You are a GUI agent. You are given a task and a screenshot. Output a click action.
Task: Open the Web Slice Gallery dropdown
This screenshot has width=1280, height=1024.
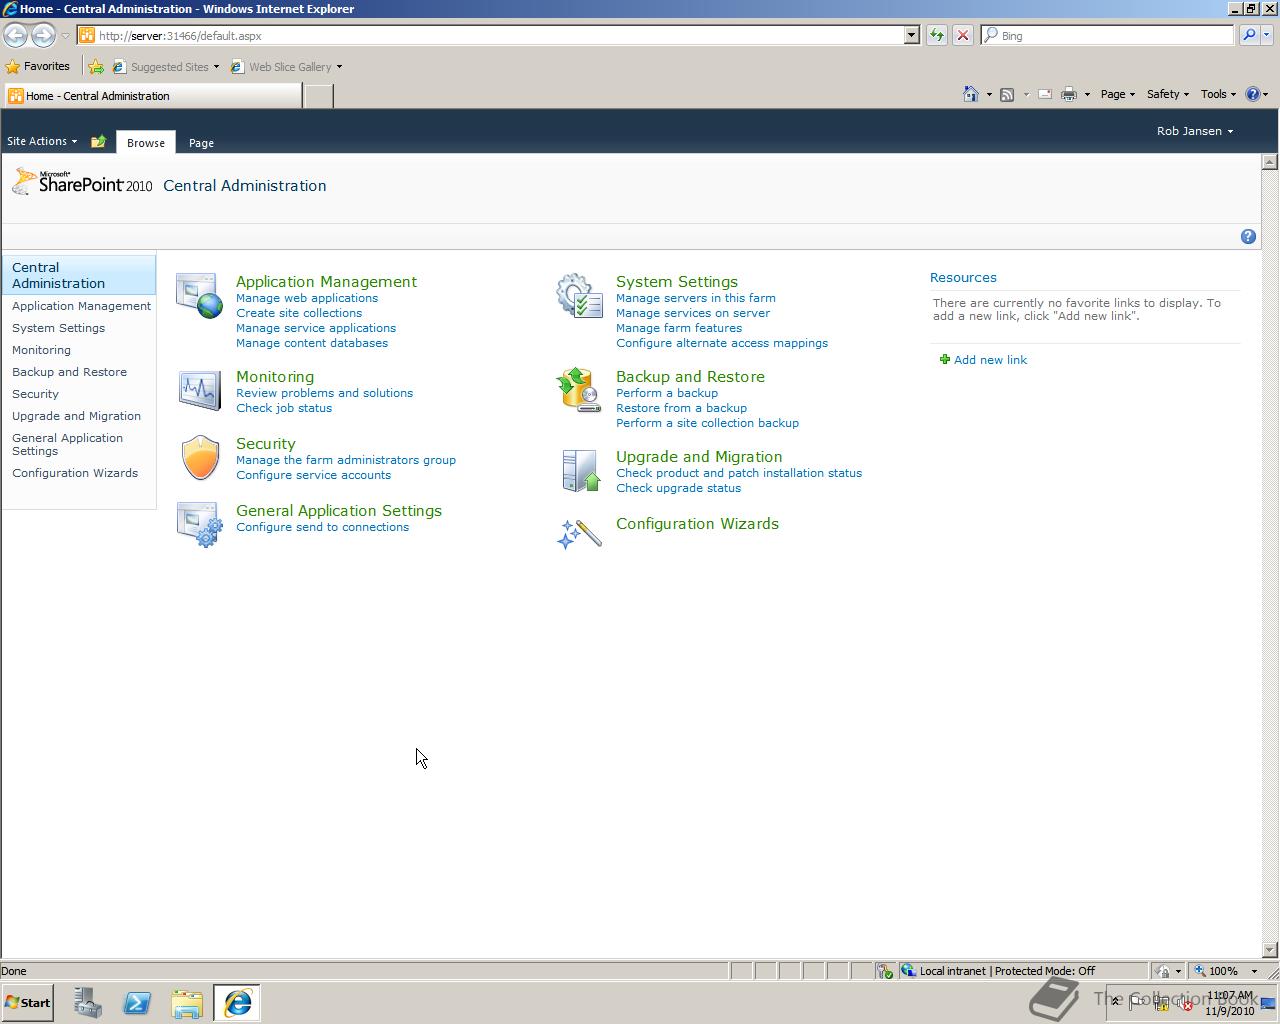[x=287, y=67]
